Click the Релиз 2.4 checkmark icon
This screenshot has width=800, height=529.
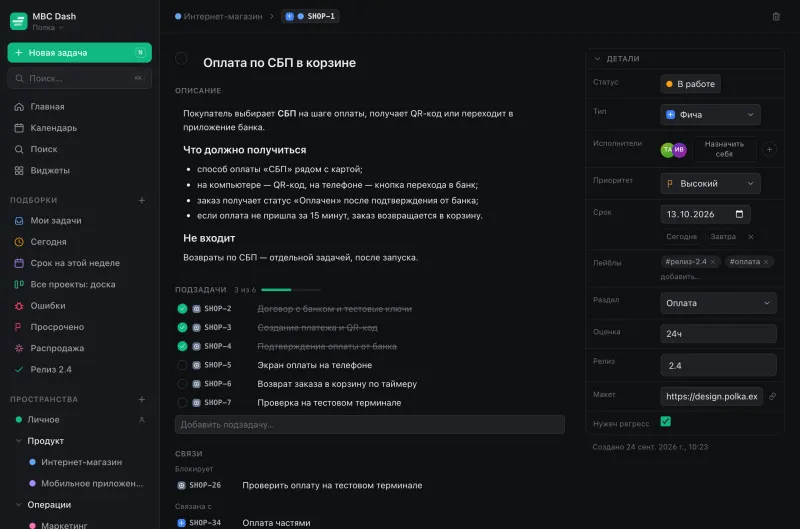[x=19, y=370]
